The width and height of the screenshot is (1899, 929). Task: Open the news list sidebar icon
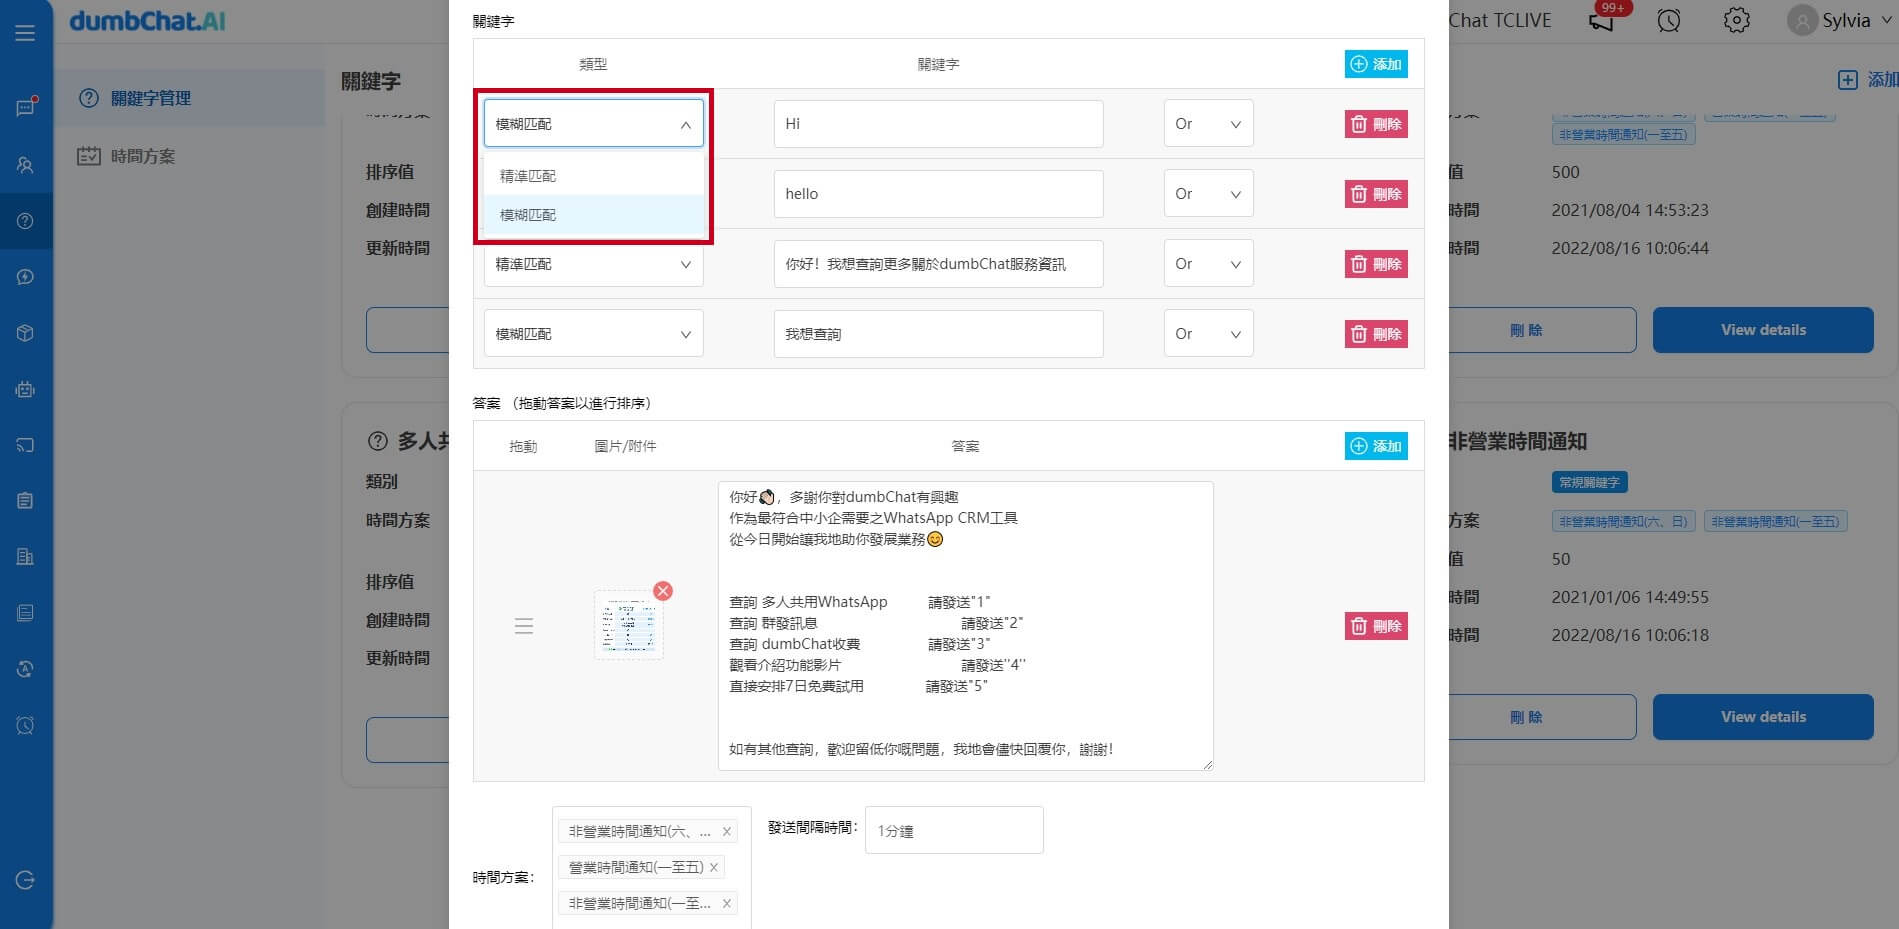click(25, 613)
